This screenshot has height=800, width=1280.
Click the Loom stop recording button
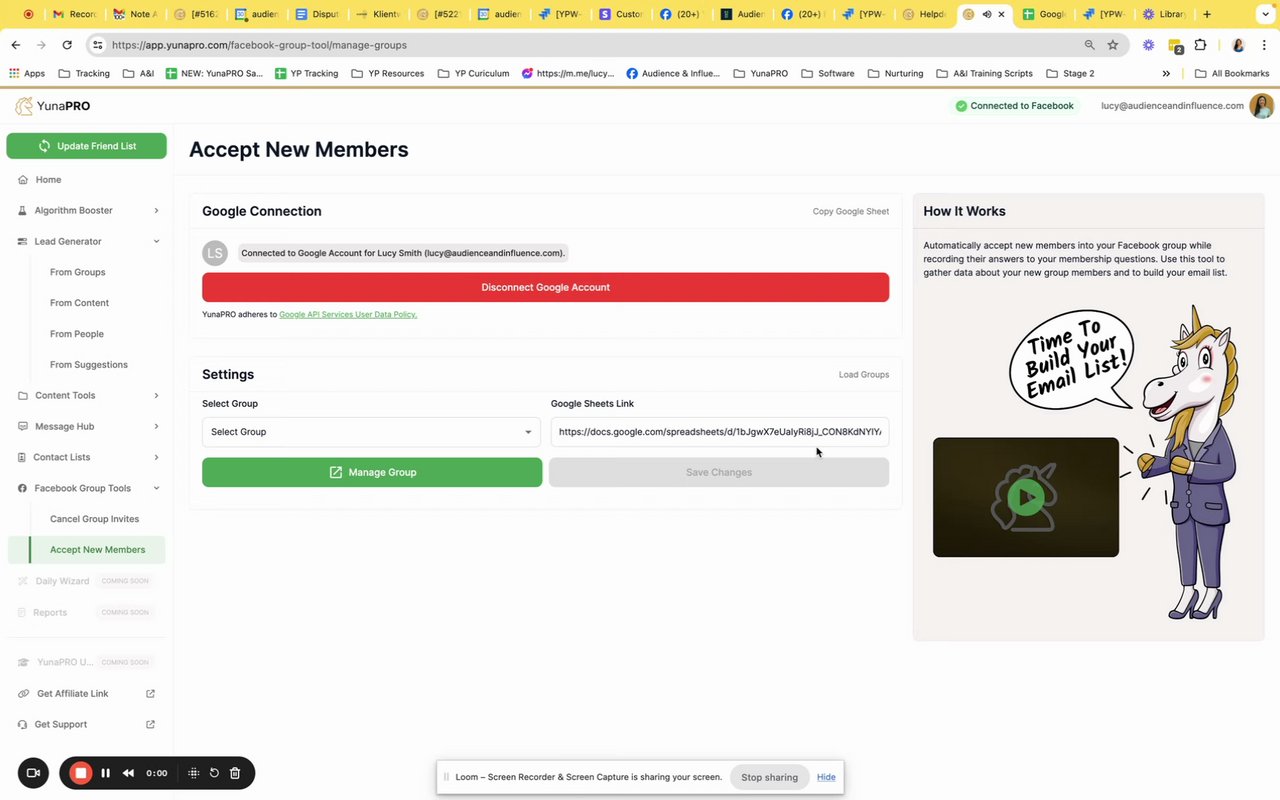point(81,773)
